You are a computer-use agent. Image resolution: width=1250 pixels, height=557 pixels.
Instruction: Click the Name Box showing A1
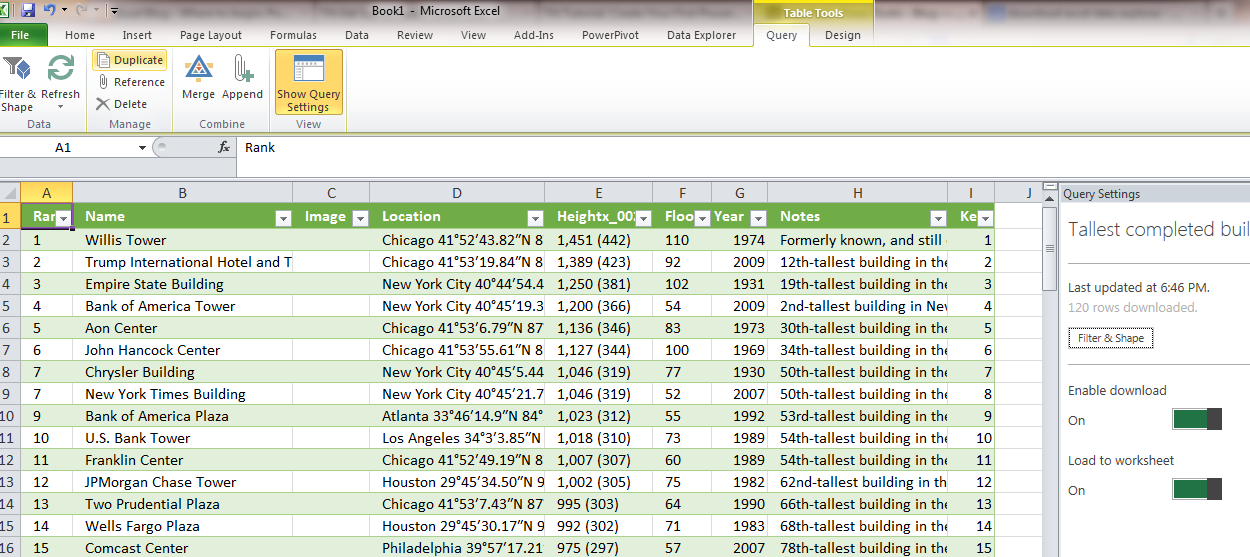(x=64, y=147)
